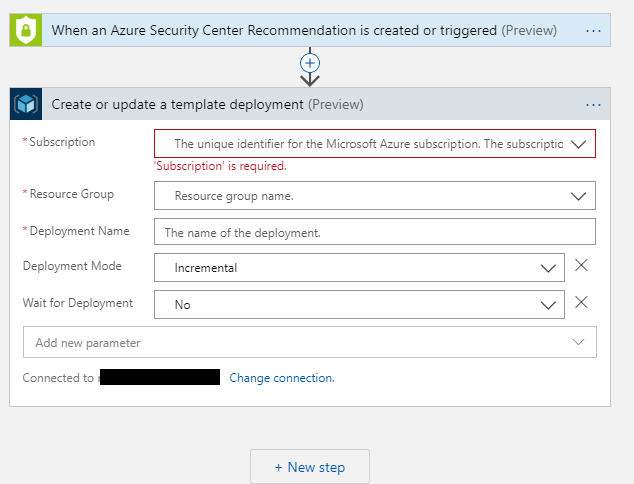The height and width of the screenshot is (484, 634).
Task: Remove the Wait for Deployment parameter
Action: (x=581, y=302)
